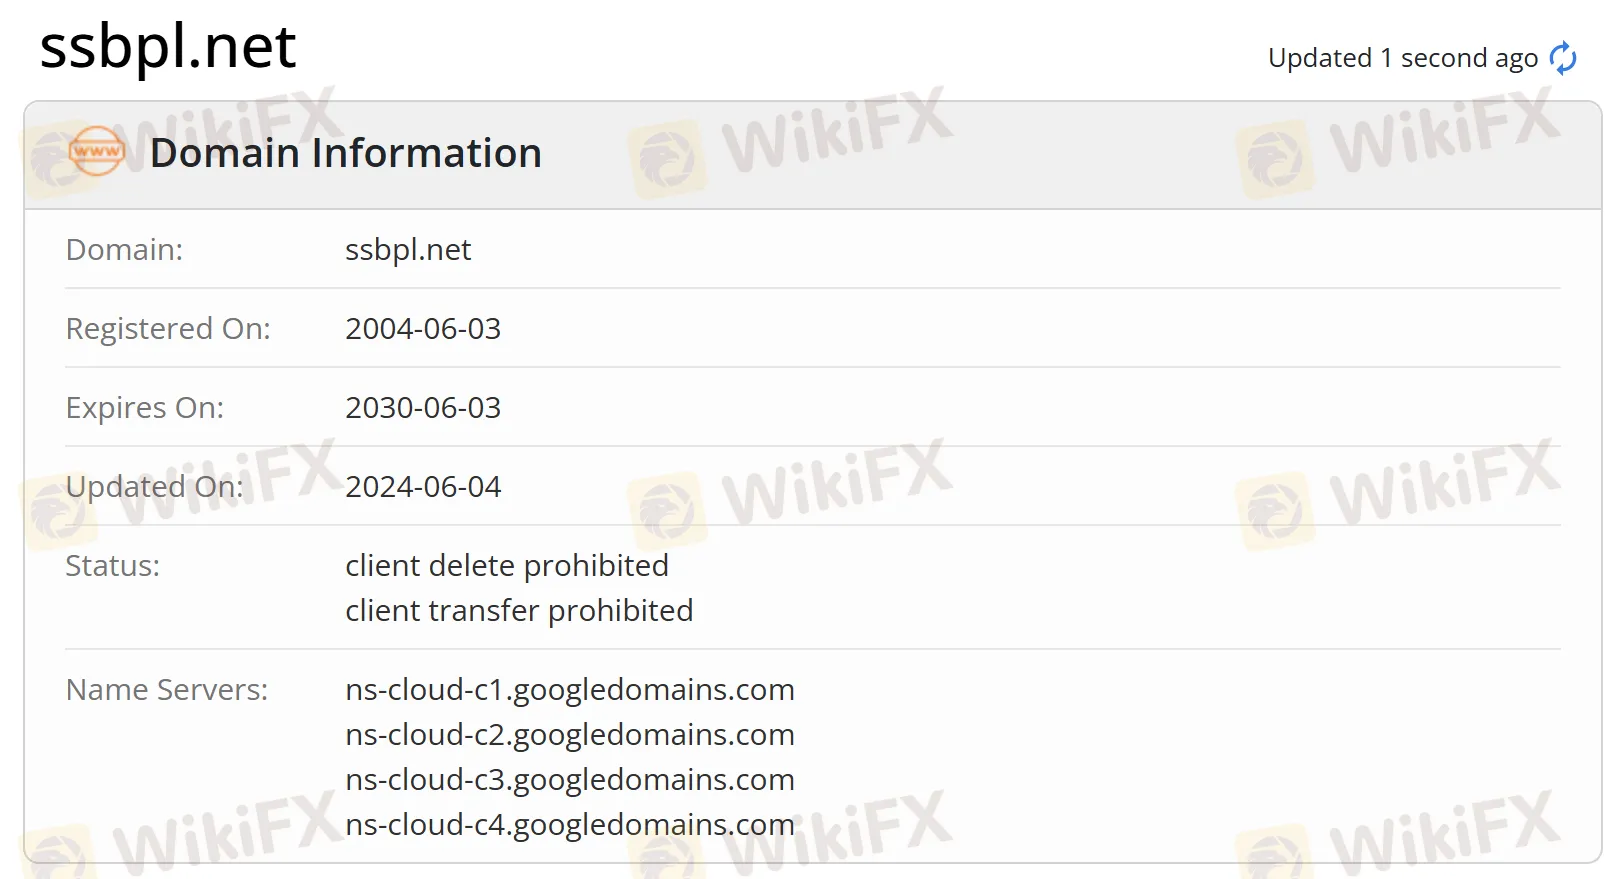
Task: Select the Registered On date 2004-06-03
Action: [423, 328]
